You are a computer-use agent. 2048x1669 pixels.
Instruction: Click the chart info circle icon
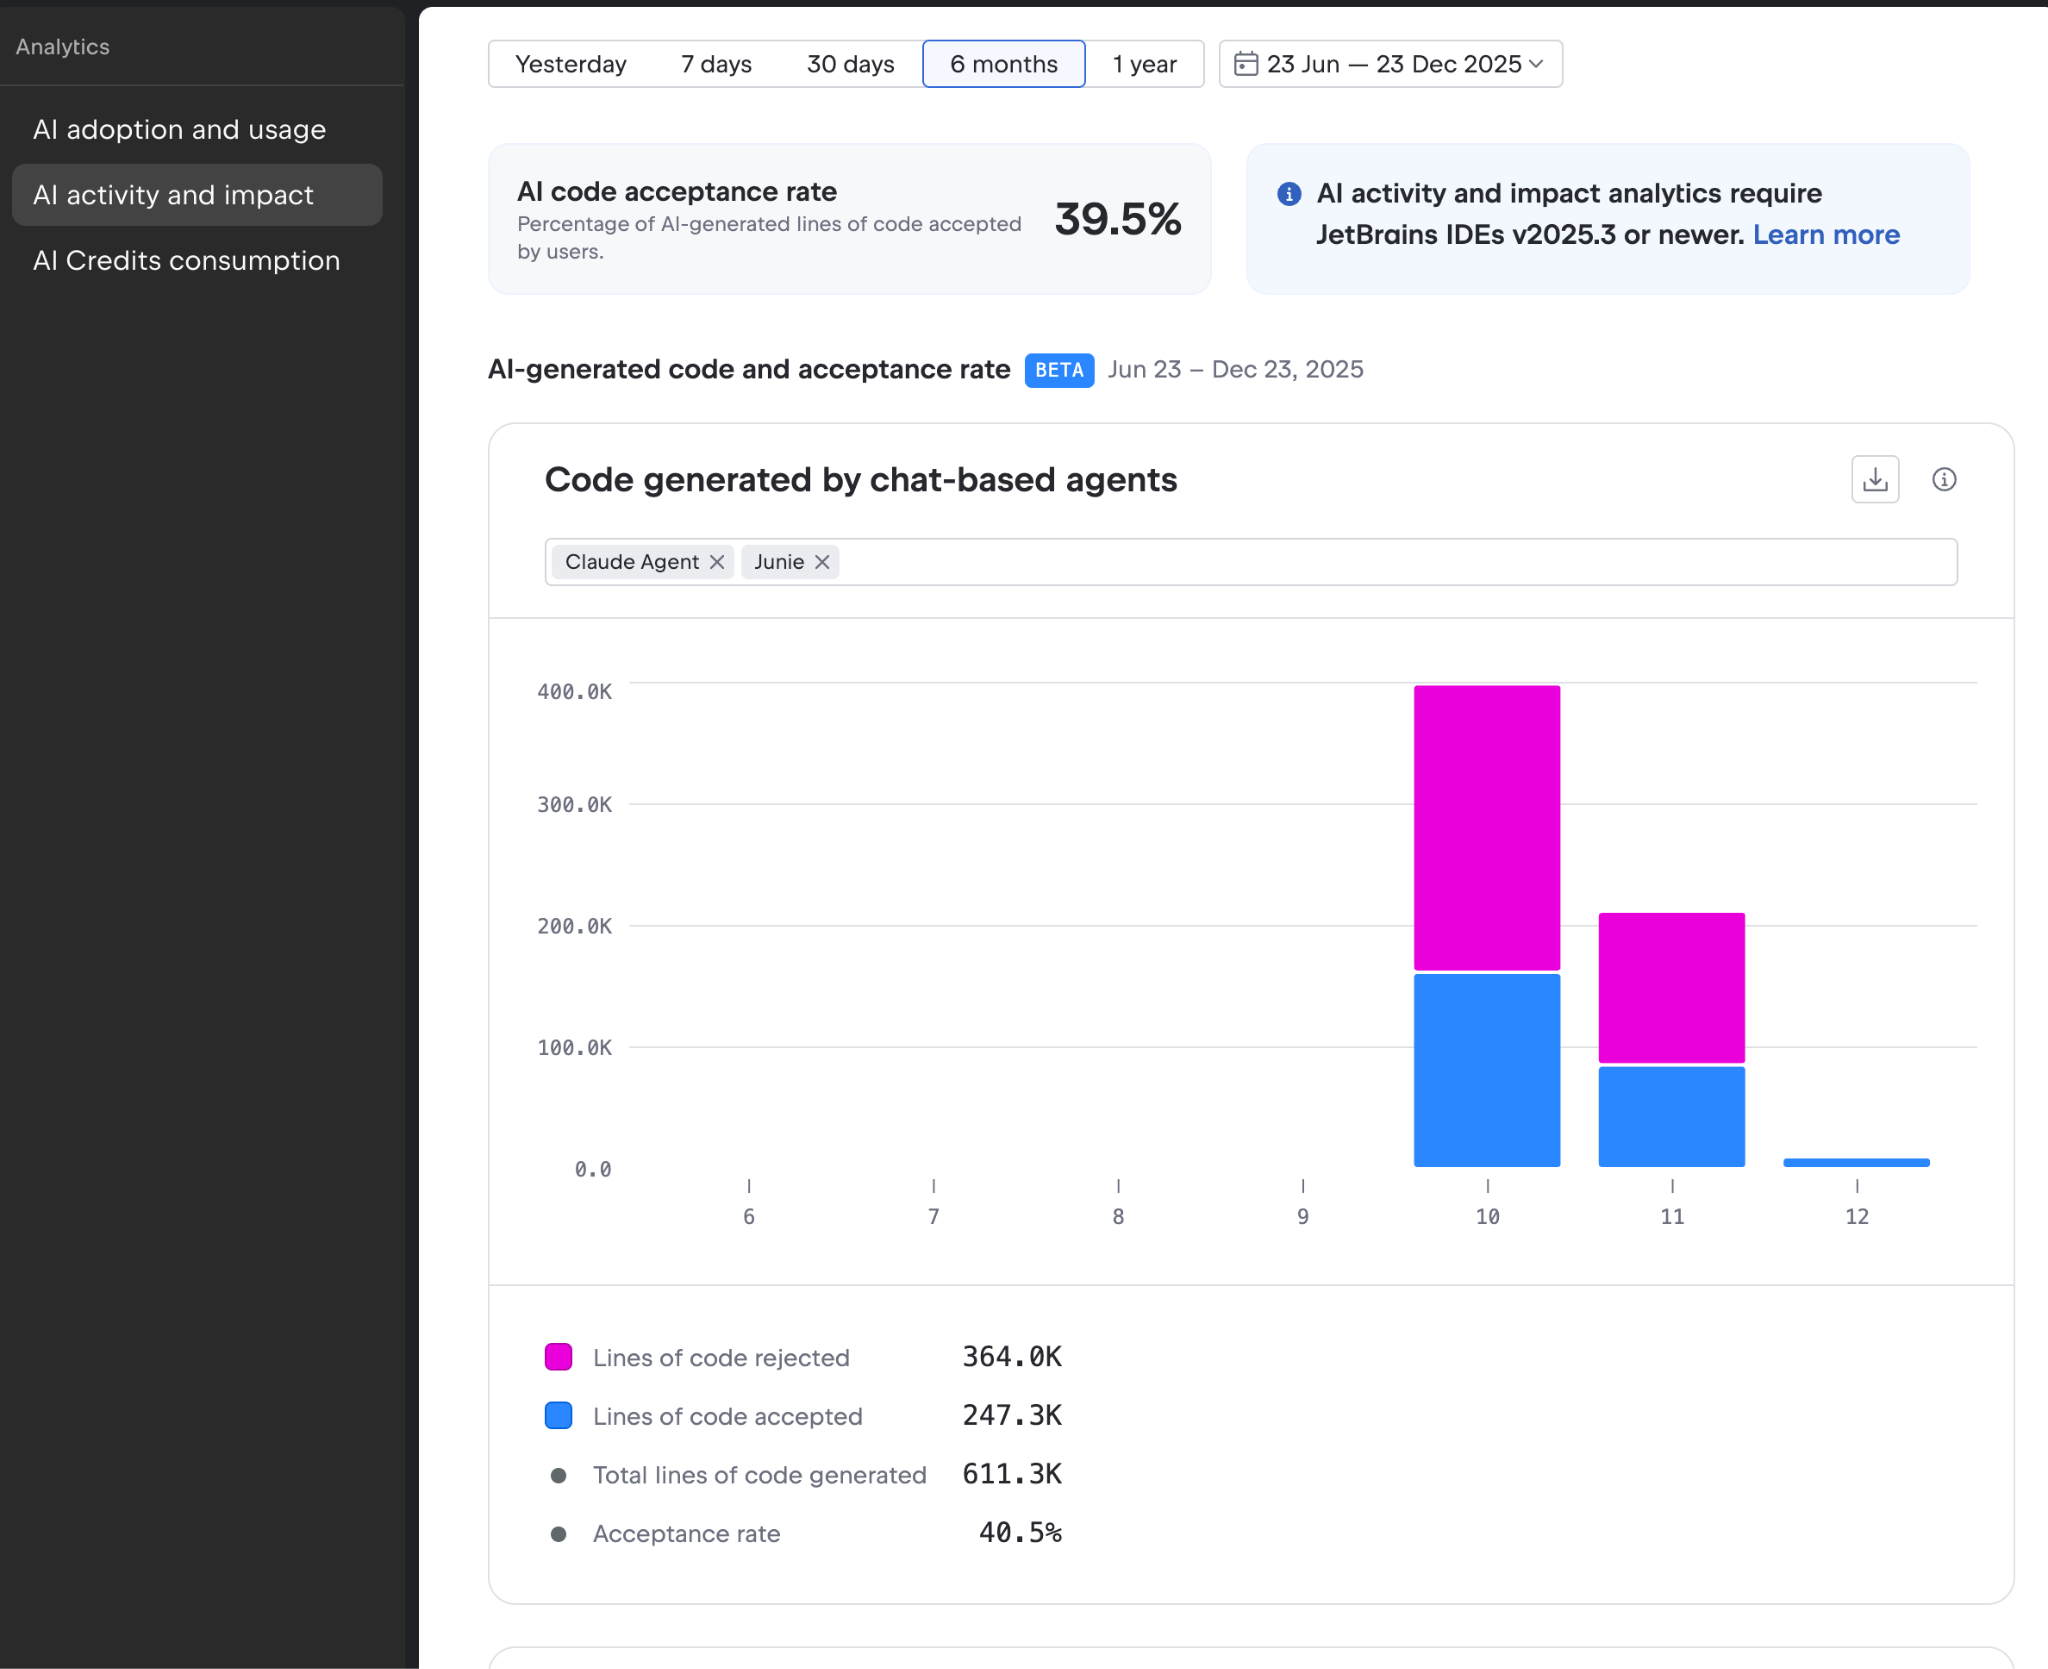click(x=1944, y=480)
